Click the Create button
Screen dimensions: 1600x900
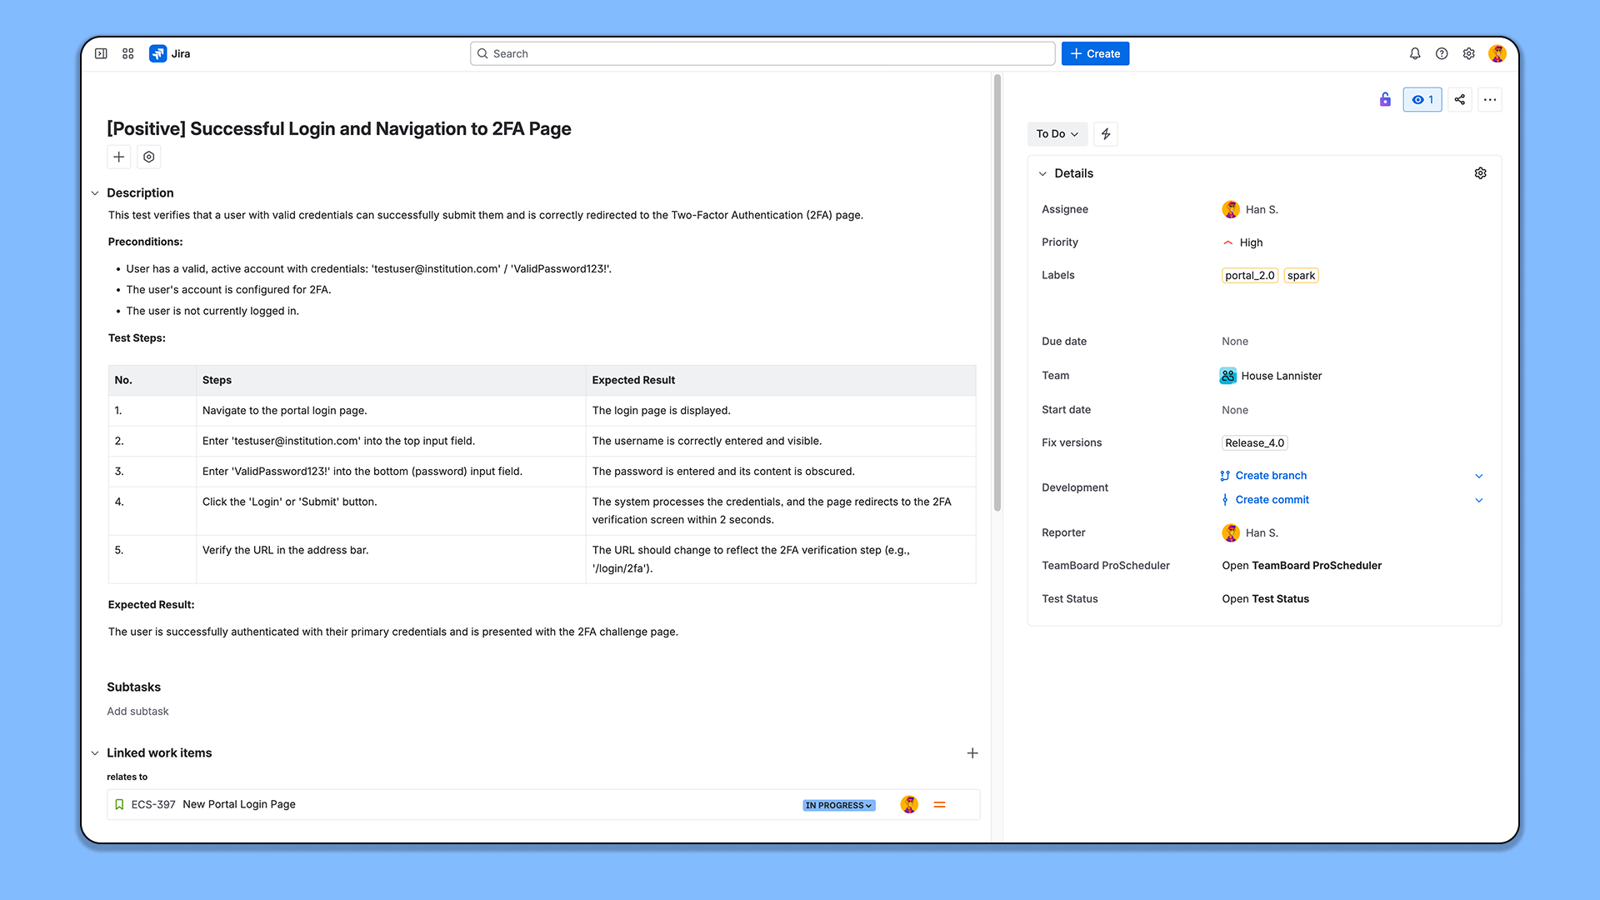1095,54
